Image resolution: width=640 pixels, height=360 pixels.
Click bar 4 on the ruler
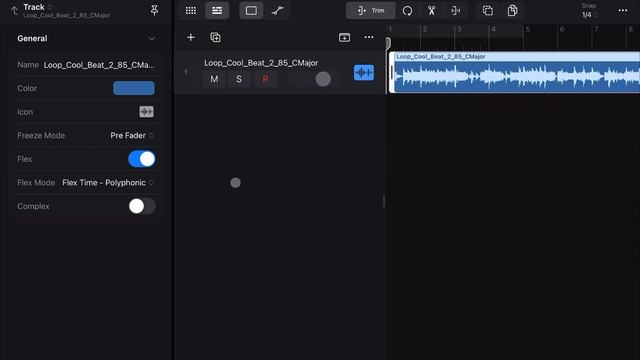[x=493, y=29]
